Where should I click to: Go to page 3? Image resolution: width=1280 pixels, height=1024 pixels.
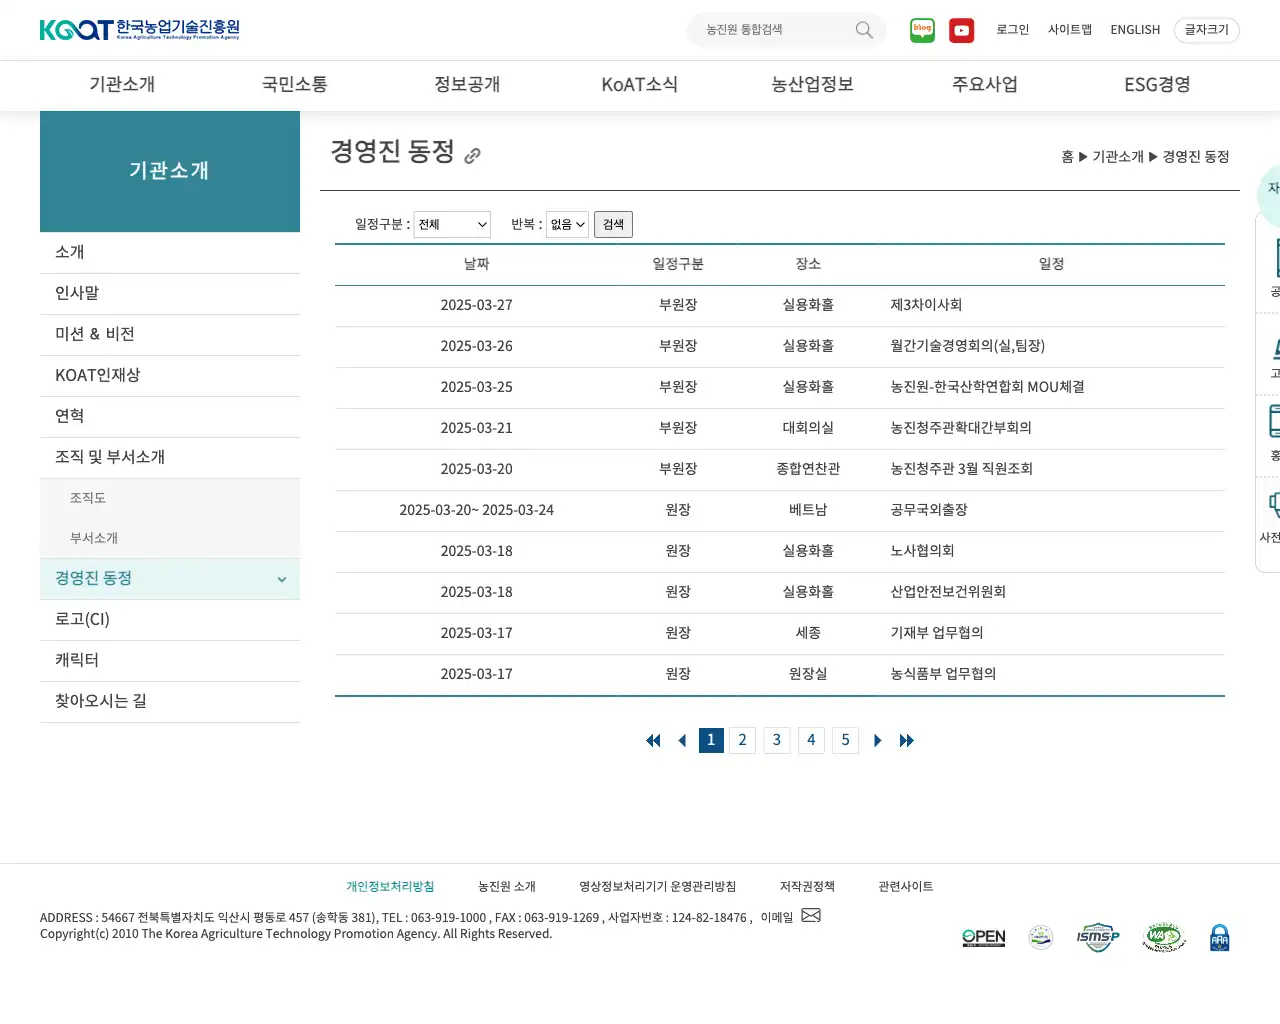777,740
